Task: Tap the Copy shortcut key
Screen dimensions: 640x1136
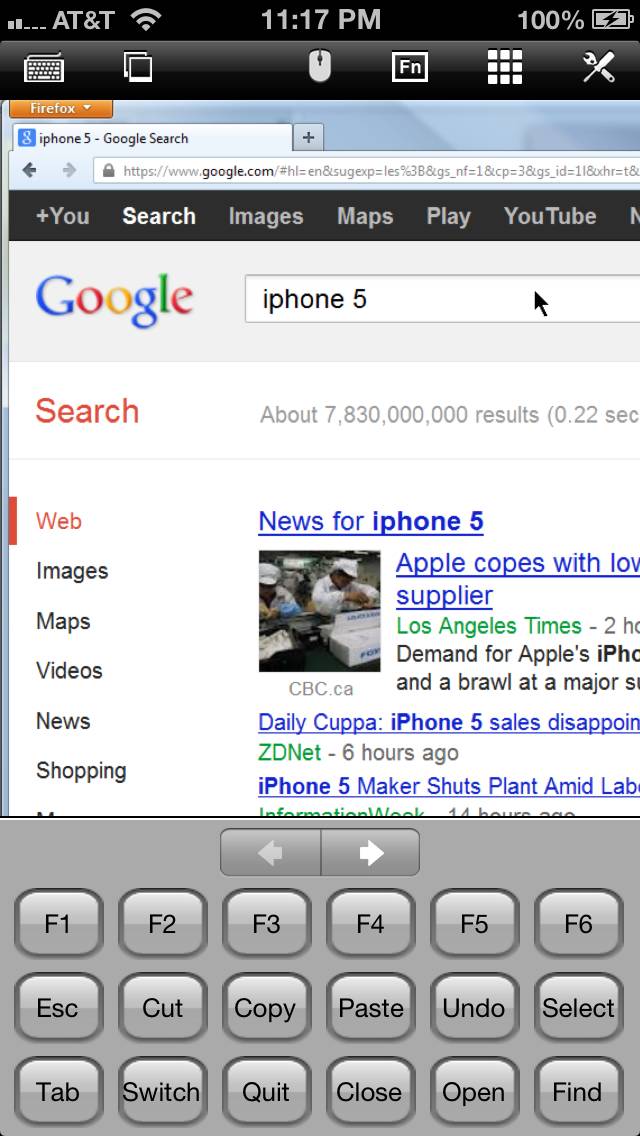Action: [x=265, y=1008]
